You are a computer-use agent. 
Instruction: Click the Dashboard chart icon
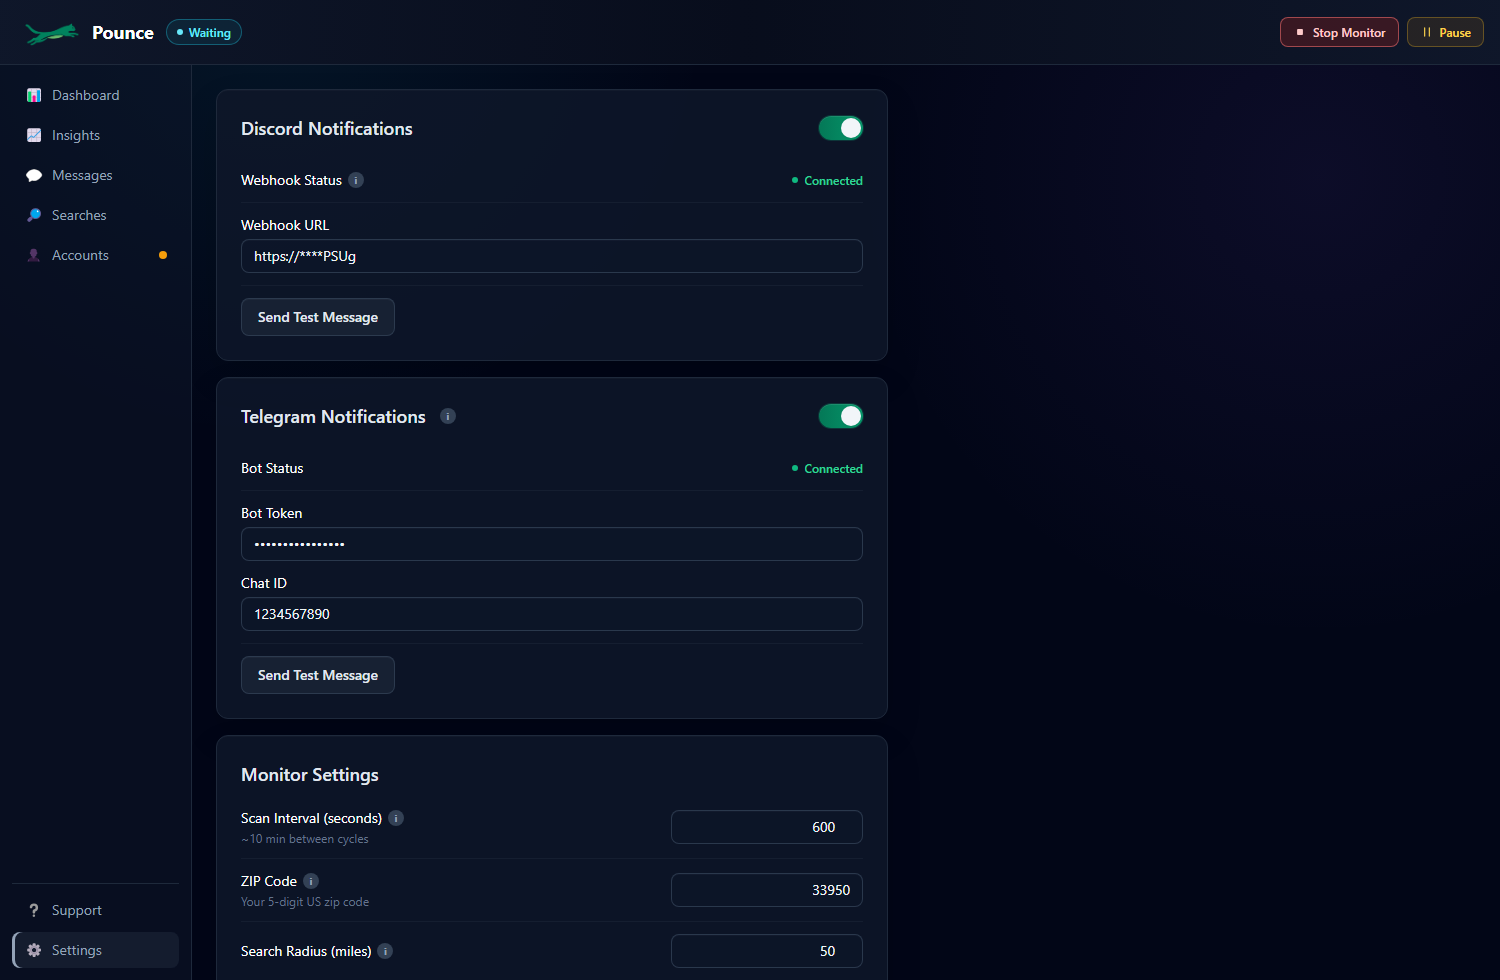coord(34,95)
